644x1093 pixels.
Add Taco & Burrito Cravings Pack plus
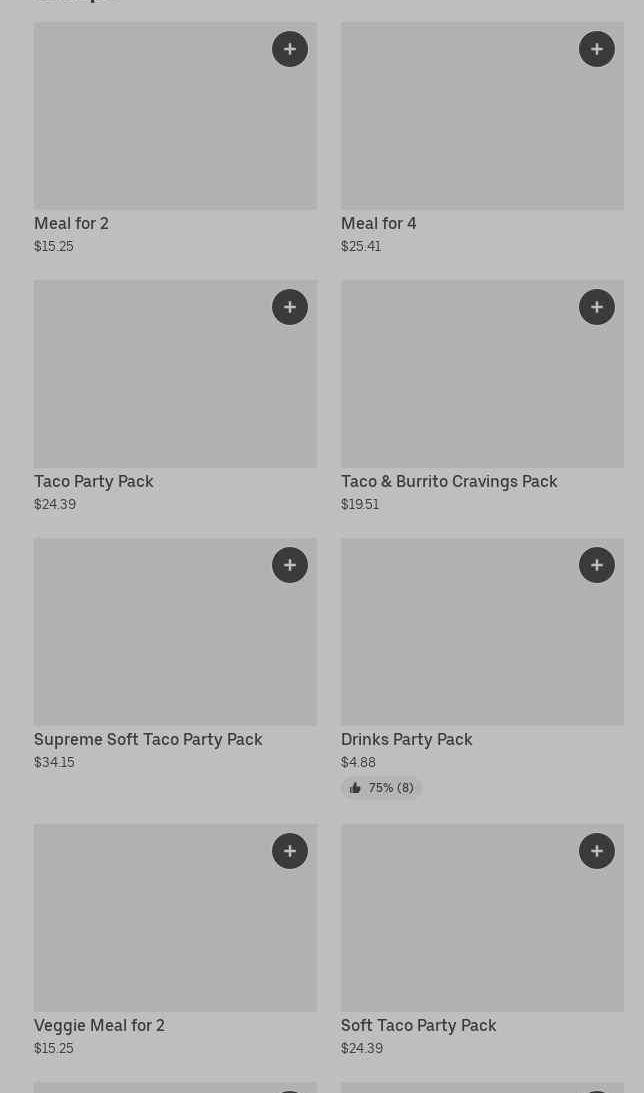tap(597, 307)
